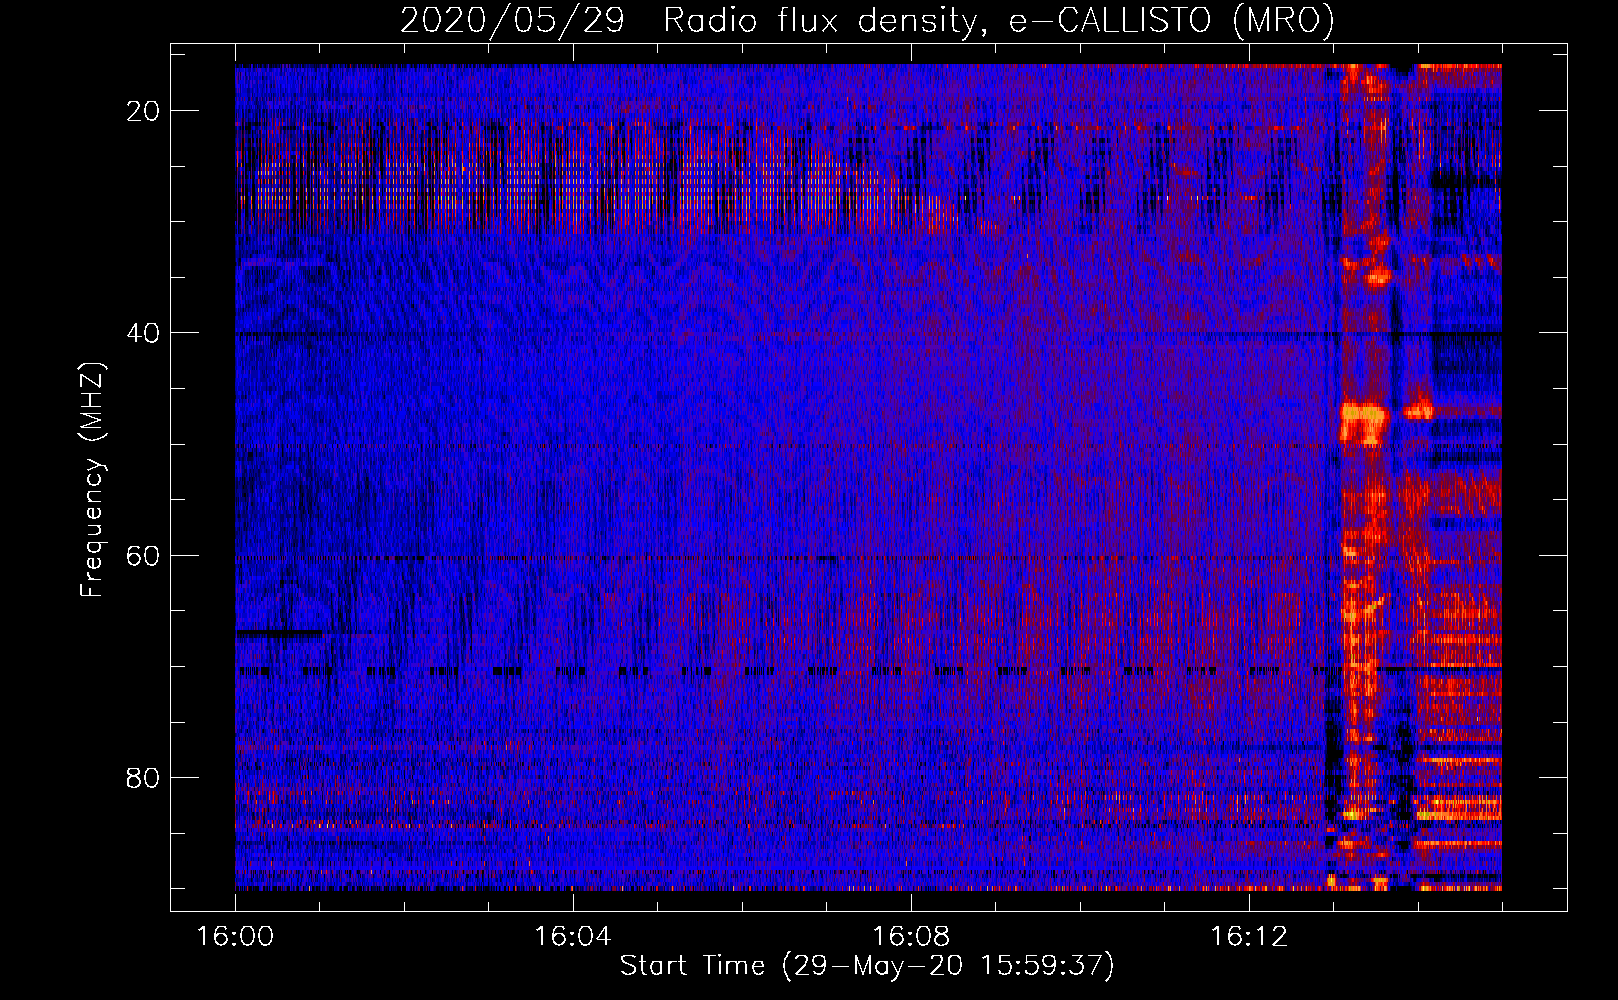This screenshot has width=1618, height=1000.
Task: Click the '20' frequency axis label
Action: tap(143, 111)
